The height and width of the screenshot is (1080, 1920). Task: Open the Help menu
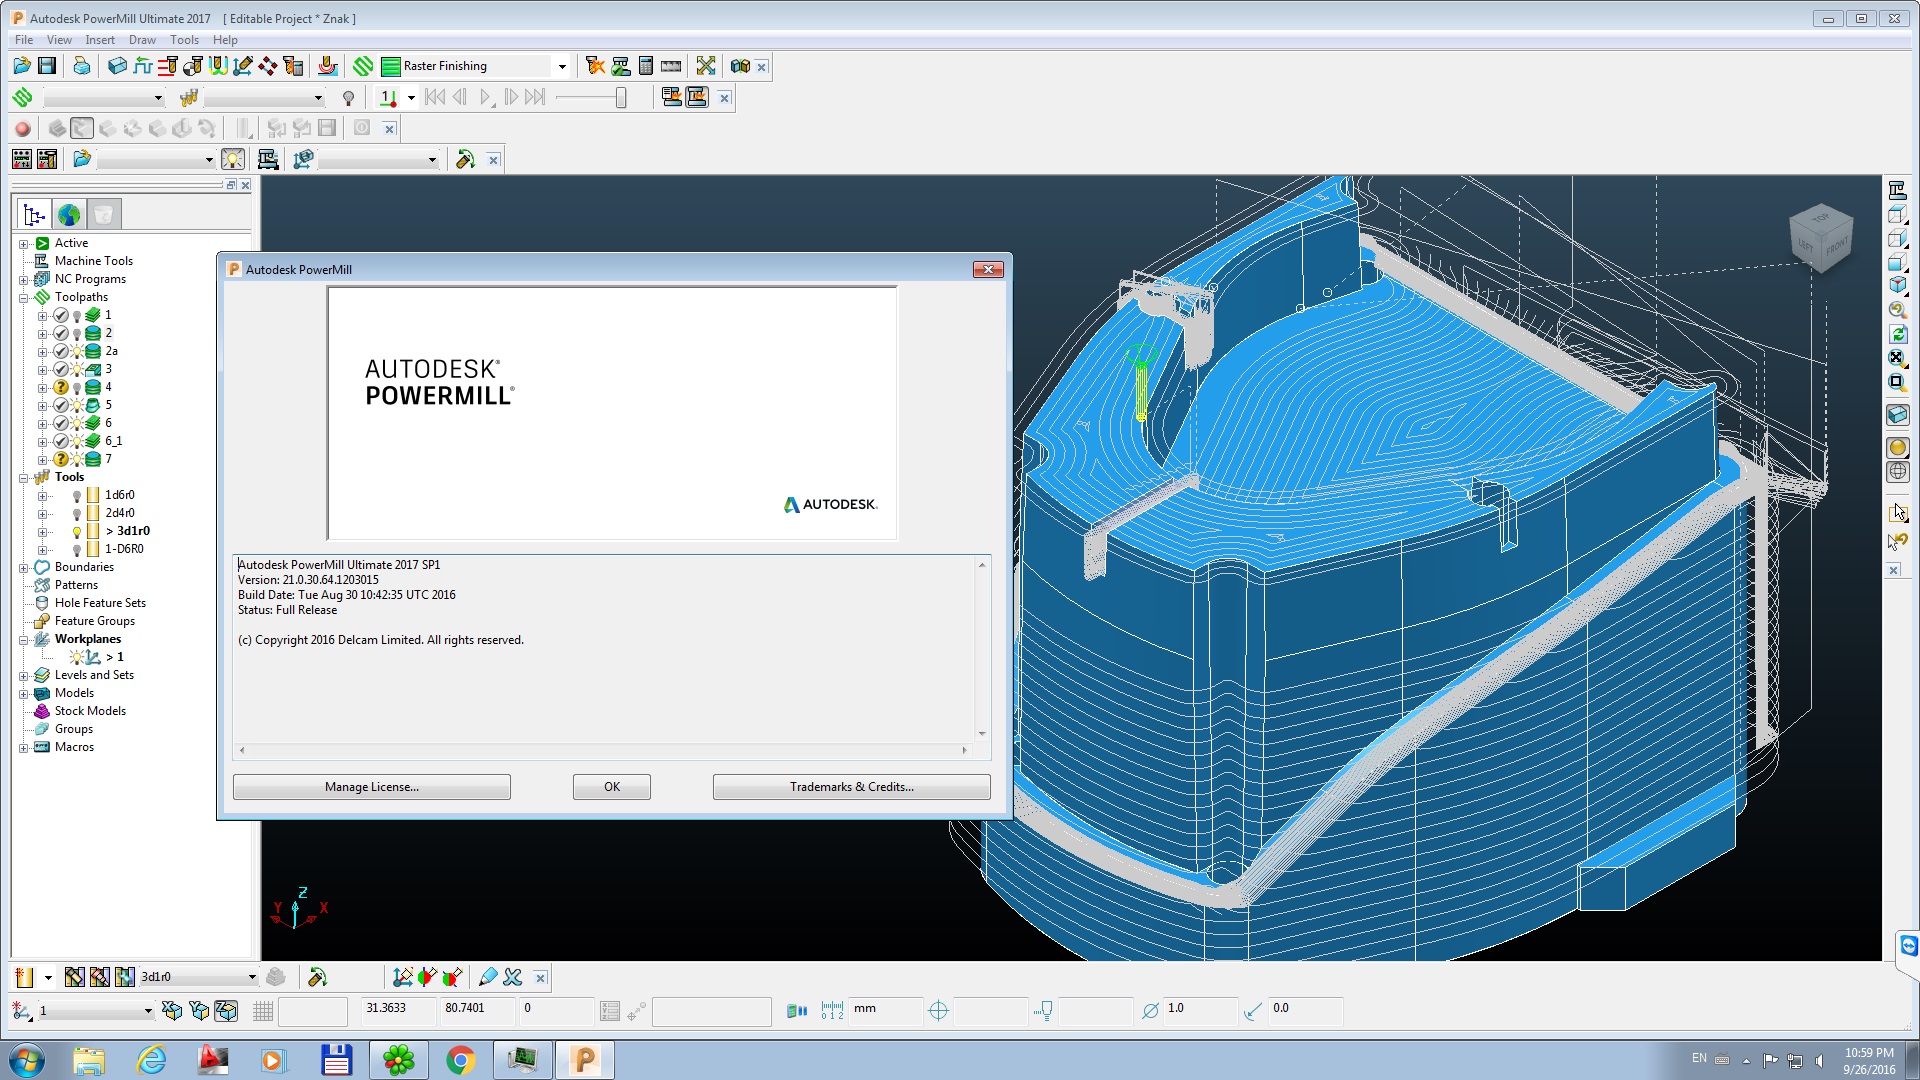click(225, 40)
